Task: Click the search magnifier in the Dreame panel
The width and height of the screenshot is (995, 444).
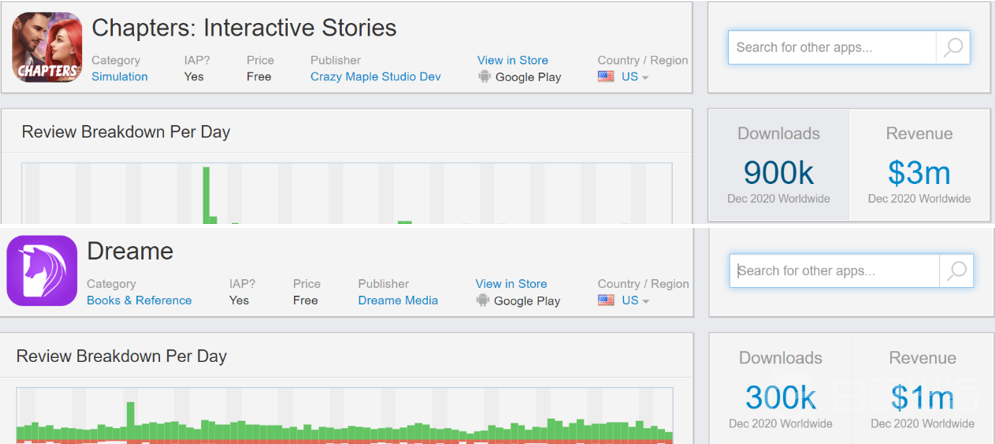Action: click(956, 271)
